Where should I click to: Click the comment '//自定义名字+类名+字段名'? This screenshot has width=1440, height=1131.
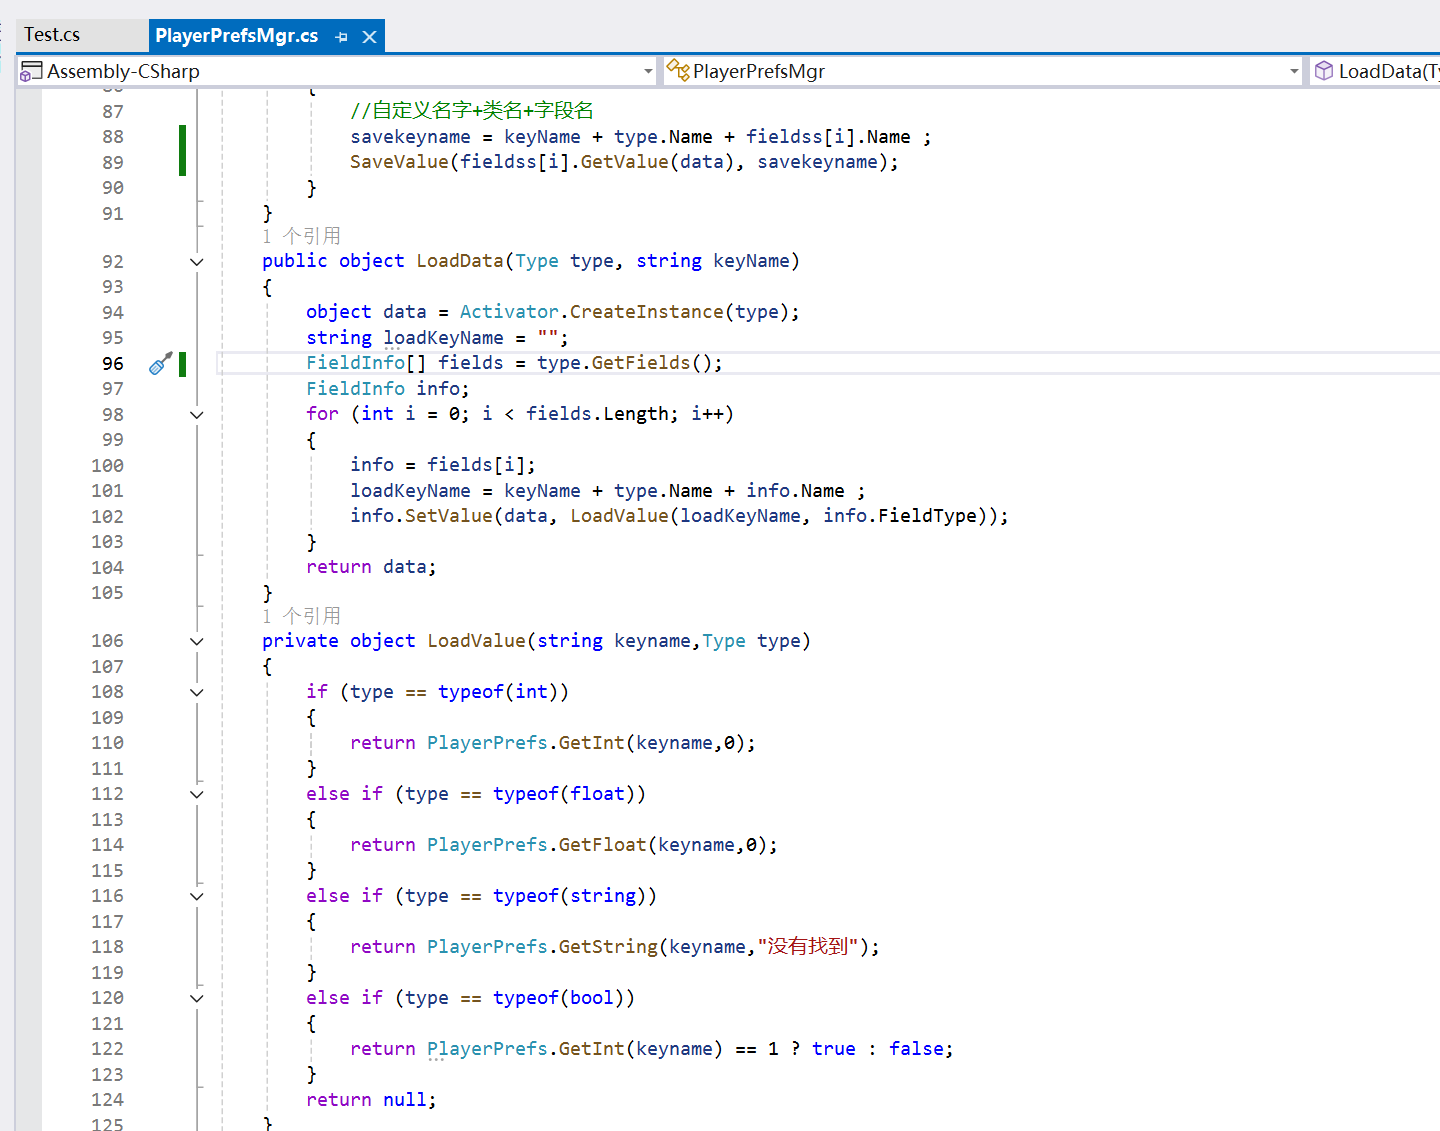click(x=472, y=111)
